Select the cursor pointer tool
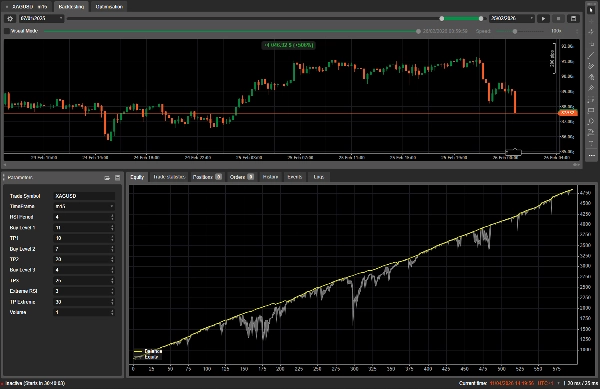The image size is (600, 389). 591,10
